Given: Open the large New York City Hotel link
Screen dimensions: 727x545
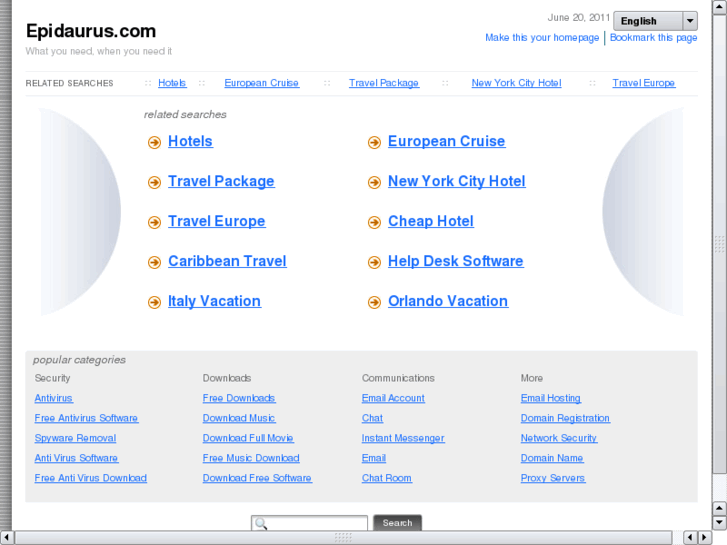Looking at the screenshot, I should click(x=457, y=181).
